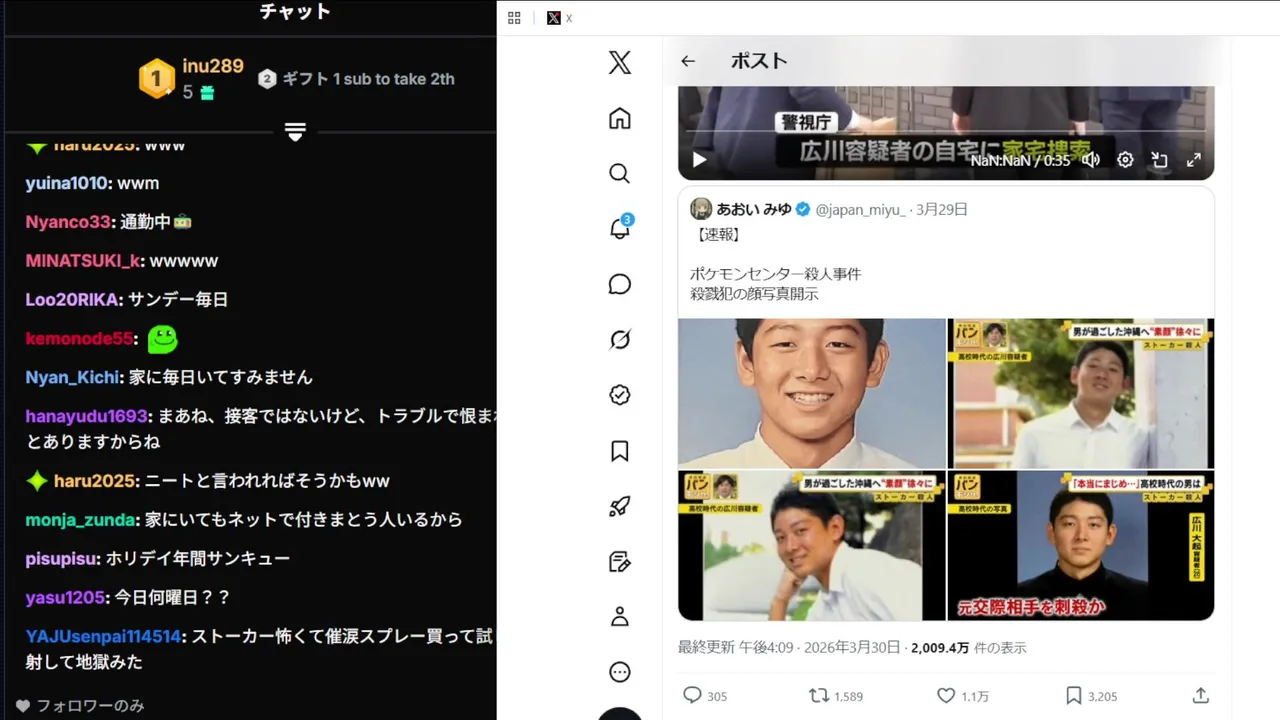The width and height of the screenshot is (1280, 720).
Task: Open Bookmarks in X sidebar
Action: [620, 451]
